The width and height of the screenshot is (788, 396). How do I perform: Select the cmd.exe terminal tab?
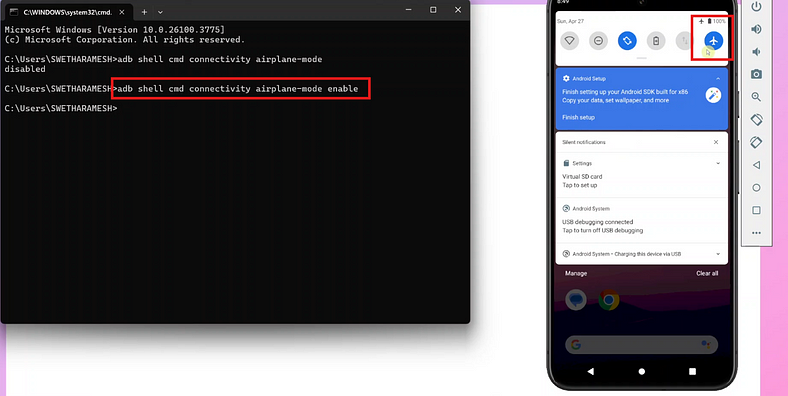[x=68, y=12]
